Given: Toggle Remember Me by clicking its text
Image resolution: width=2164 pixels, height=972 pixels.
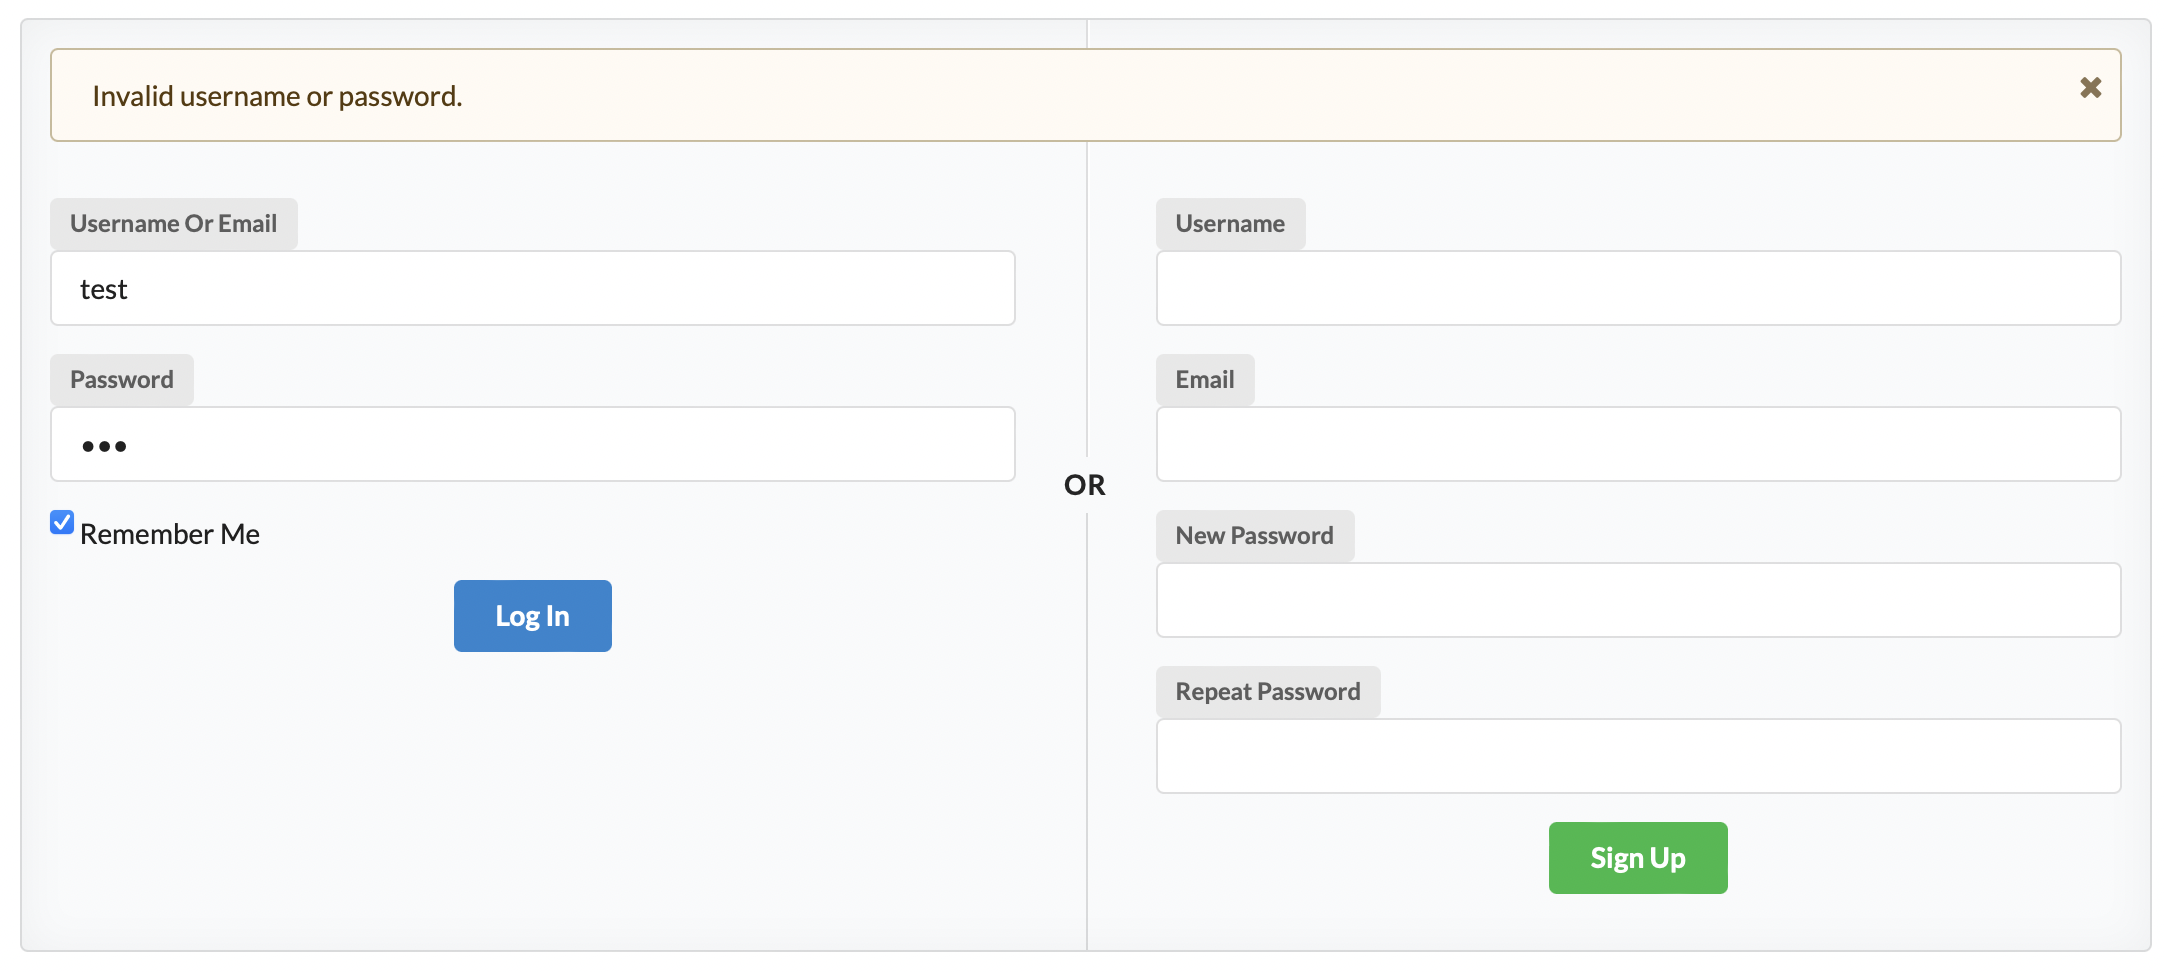Looking at the screenshot, I should point(168,533).
